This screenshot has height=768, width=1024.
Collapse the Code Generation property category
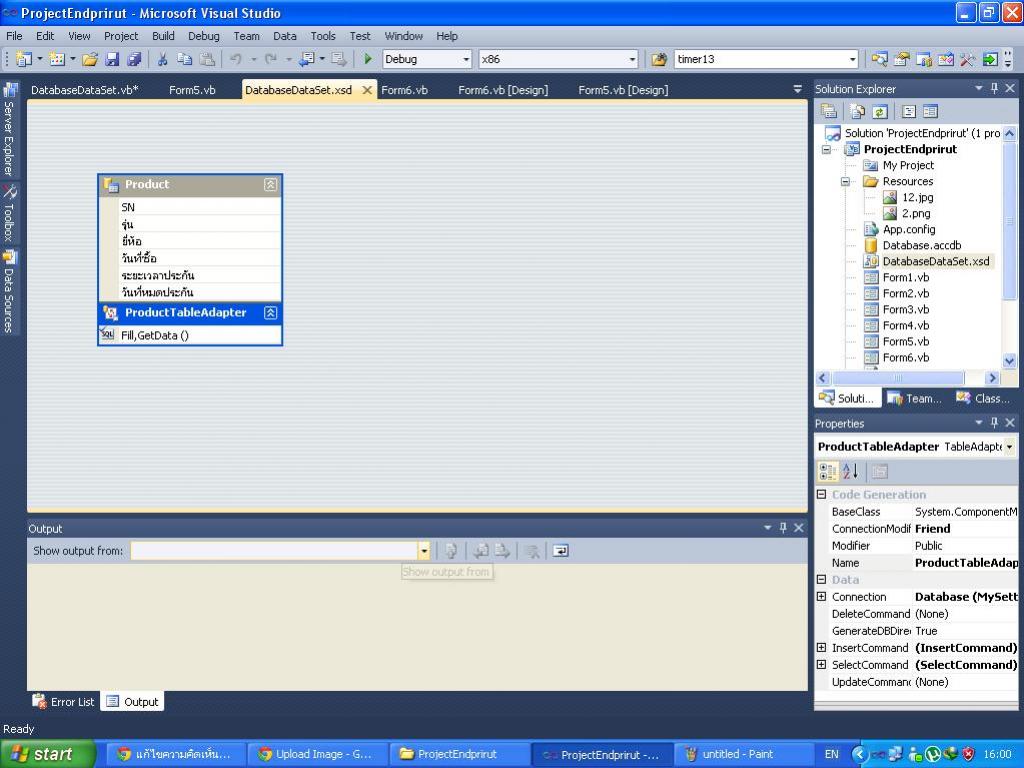coord(822,494)
